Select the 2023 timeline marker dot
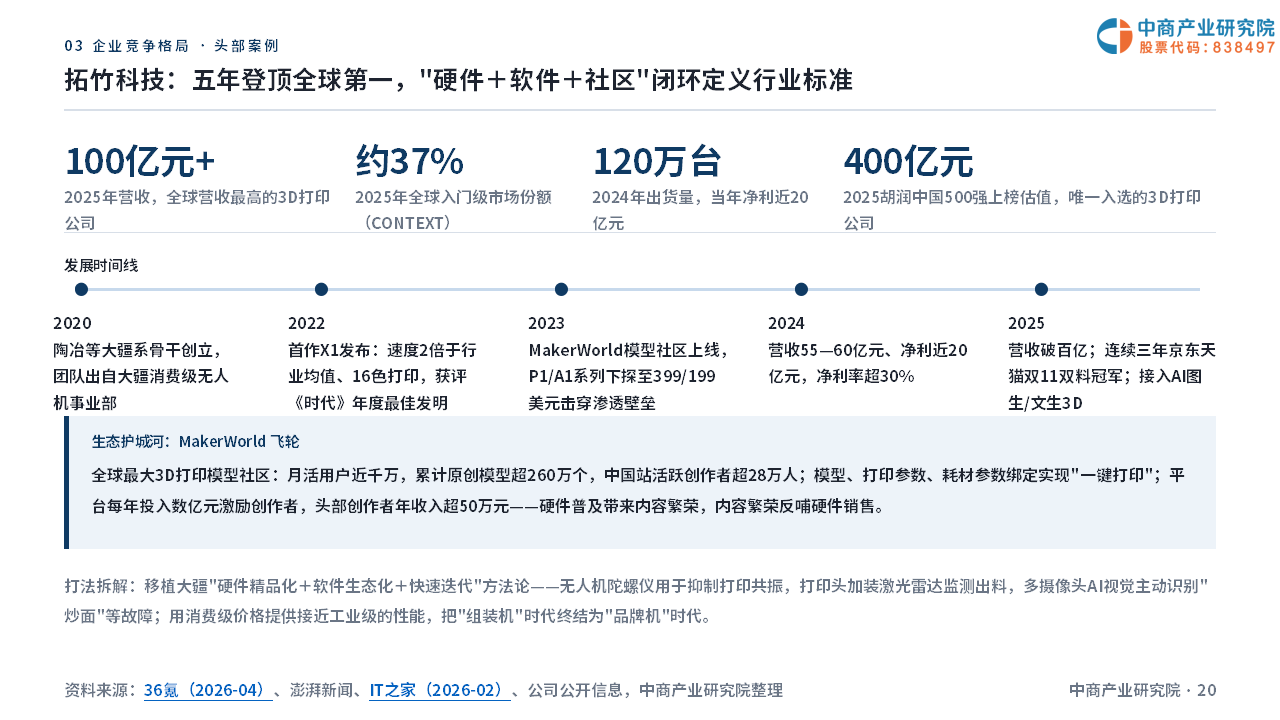Screen dimensions: 1280x720 [x=561, y=289]
